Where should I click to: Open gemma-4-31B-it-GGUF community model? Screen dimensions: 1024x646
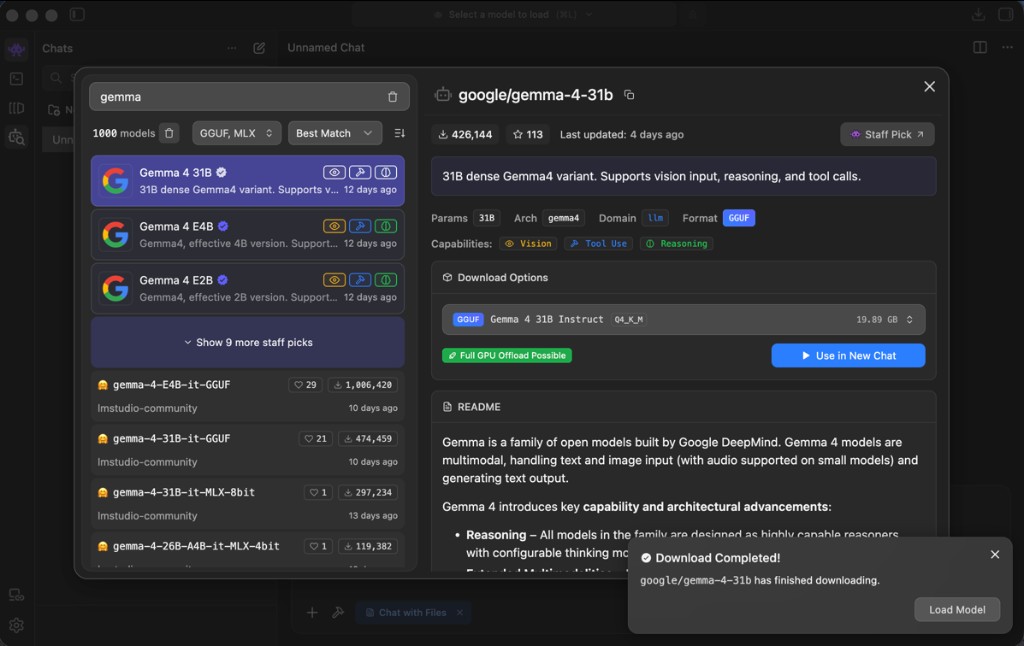click(248, 449)
